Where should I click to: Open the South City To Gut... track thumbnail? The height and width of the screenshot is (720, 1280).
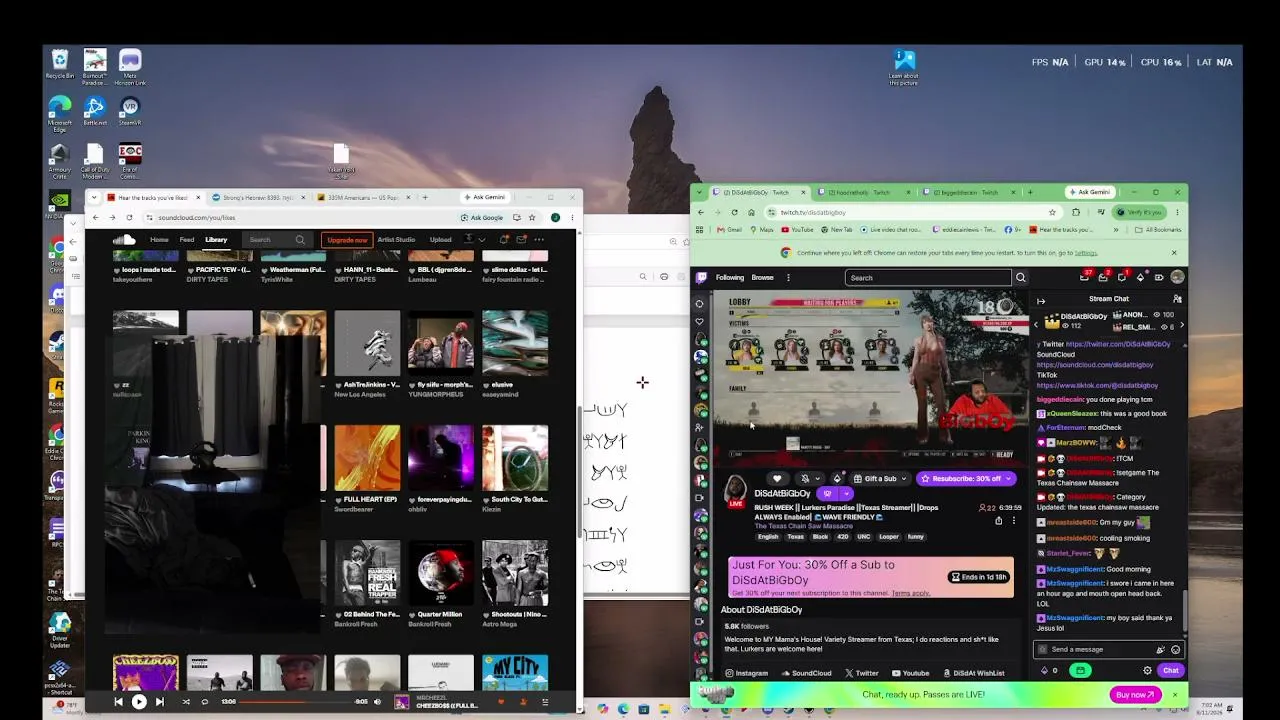pos(515,458)
